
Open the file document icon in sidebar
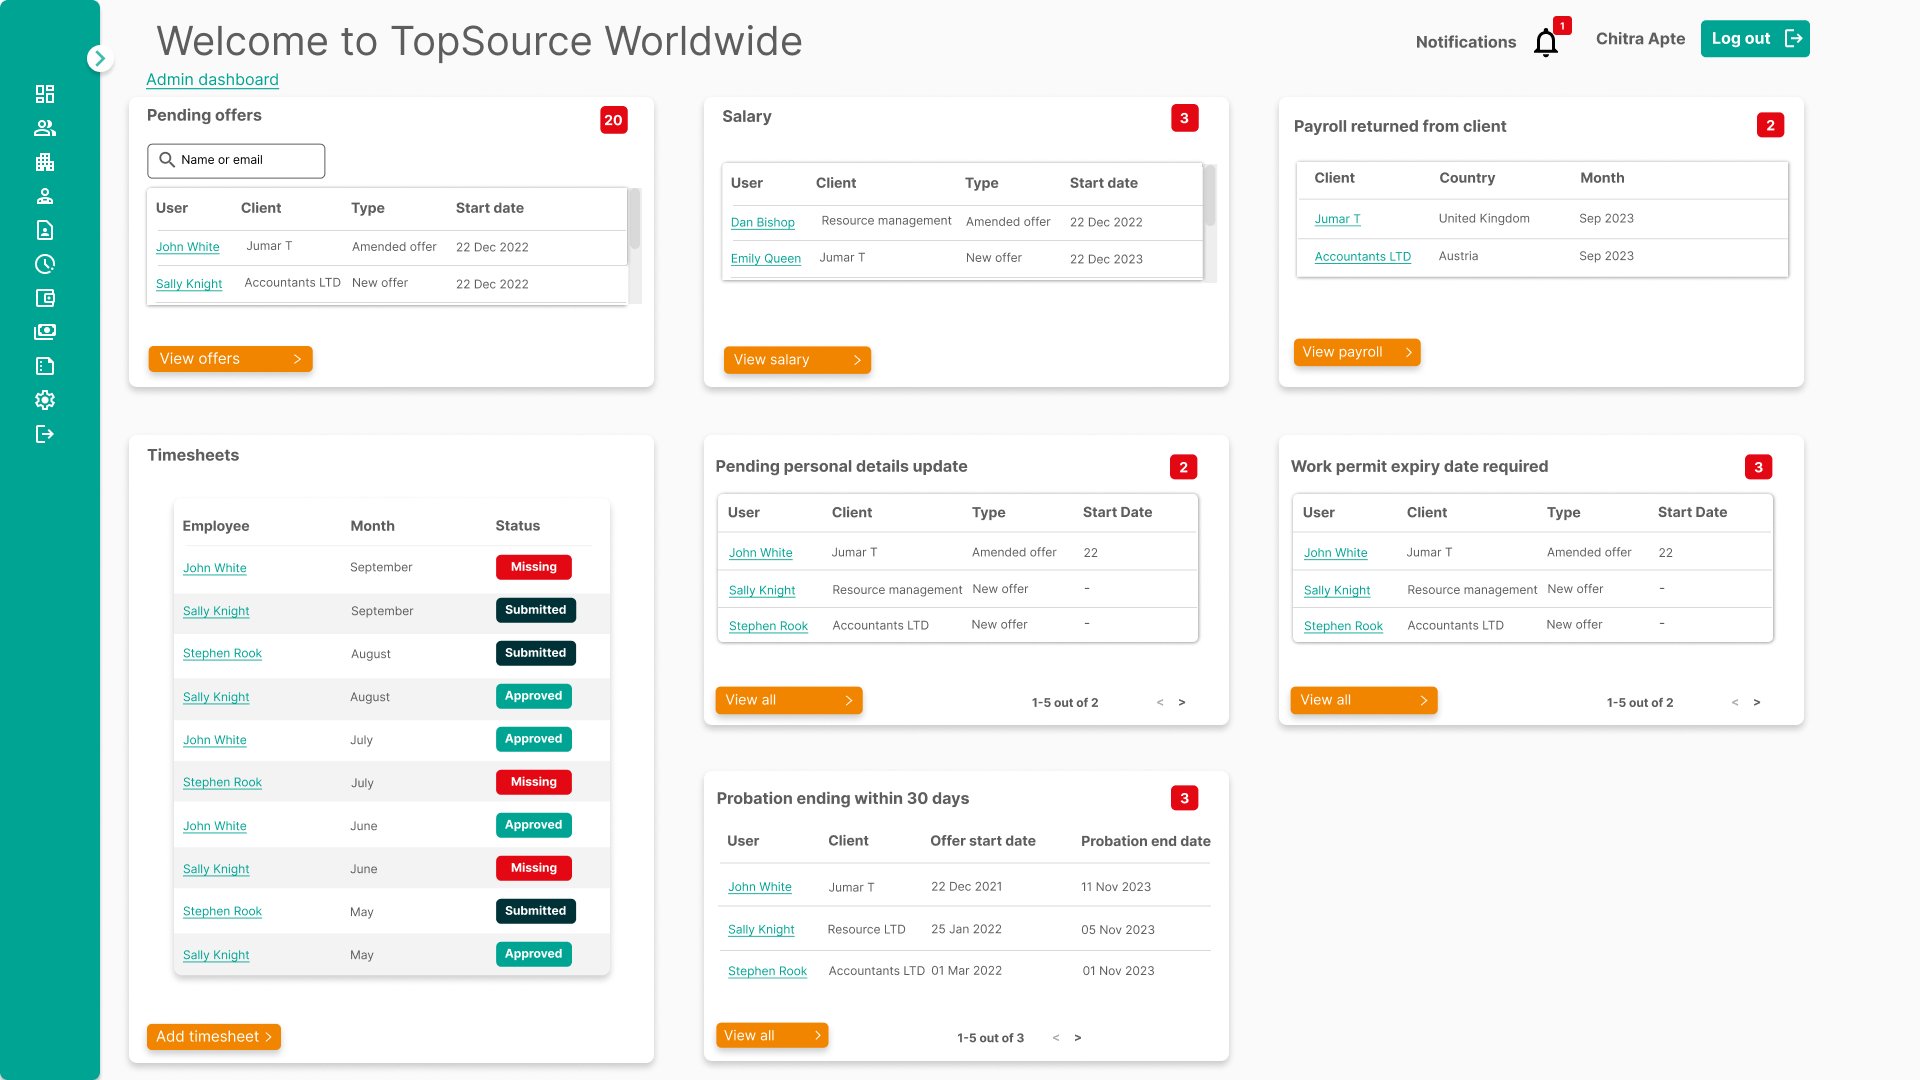click(45, 366)
